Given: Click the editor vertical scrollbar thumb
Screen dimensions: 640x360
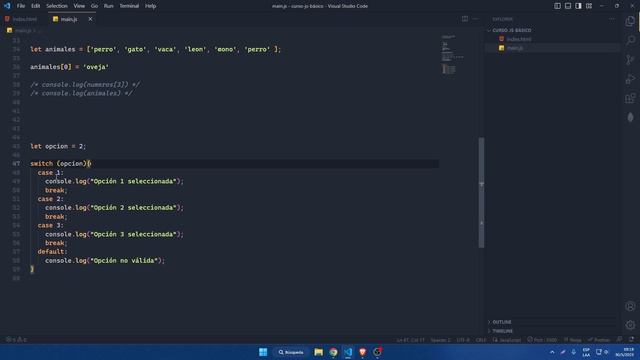Looking at the screenshot, I should [x=481, y=192].
